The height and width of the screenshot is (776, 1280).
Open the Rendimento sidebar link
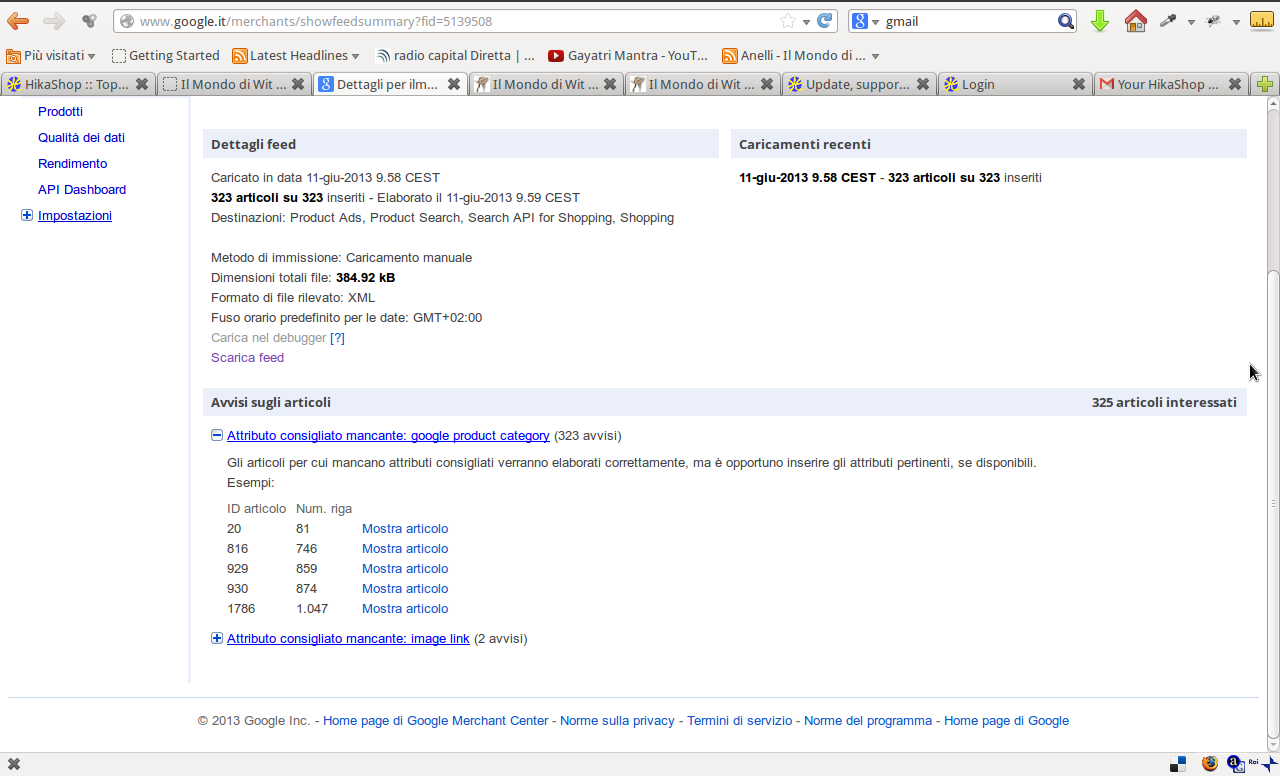72,163
